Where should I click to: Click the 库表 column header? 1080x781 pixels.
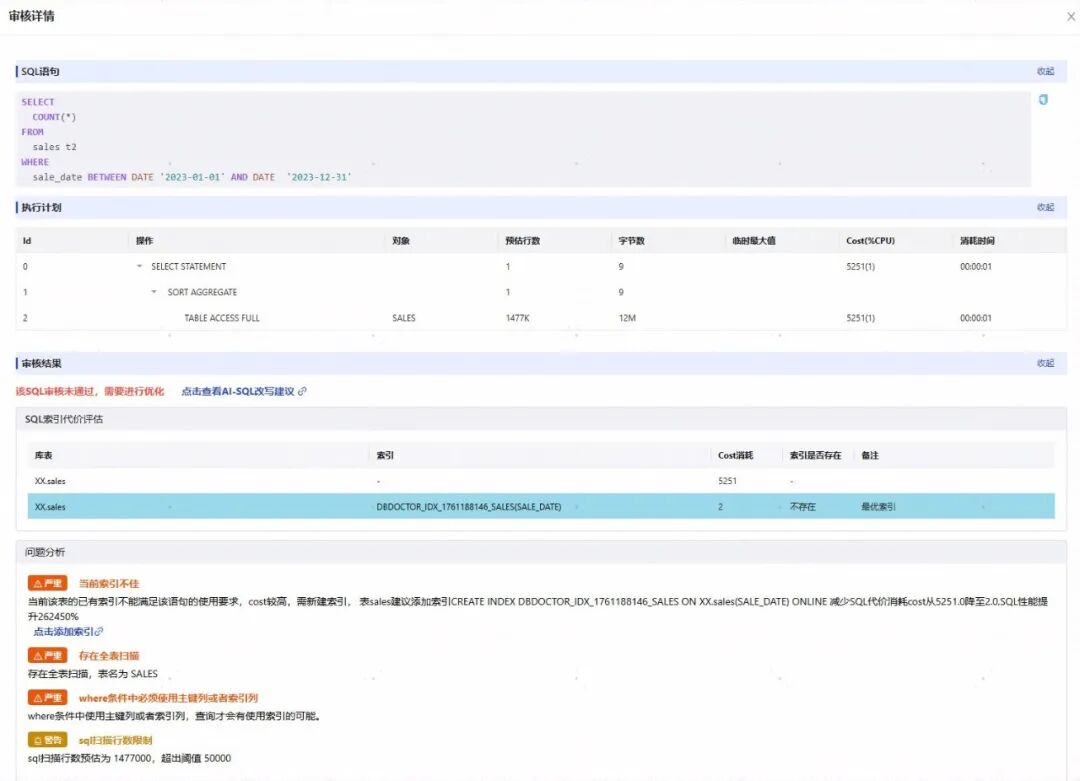[43, 455]
